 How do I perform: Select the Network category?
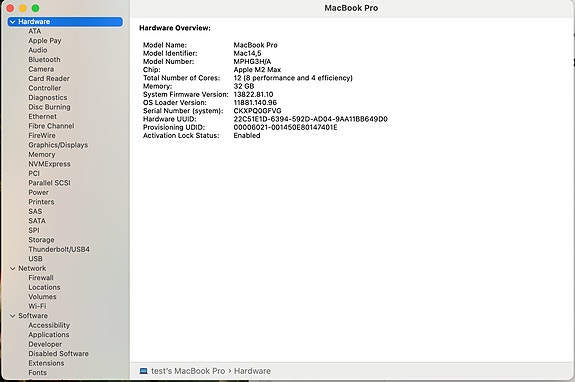tap(32, 269)
